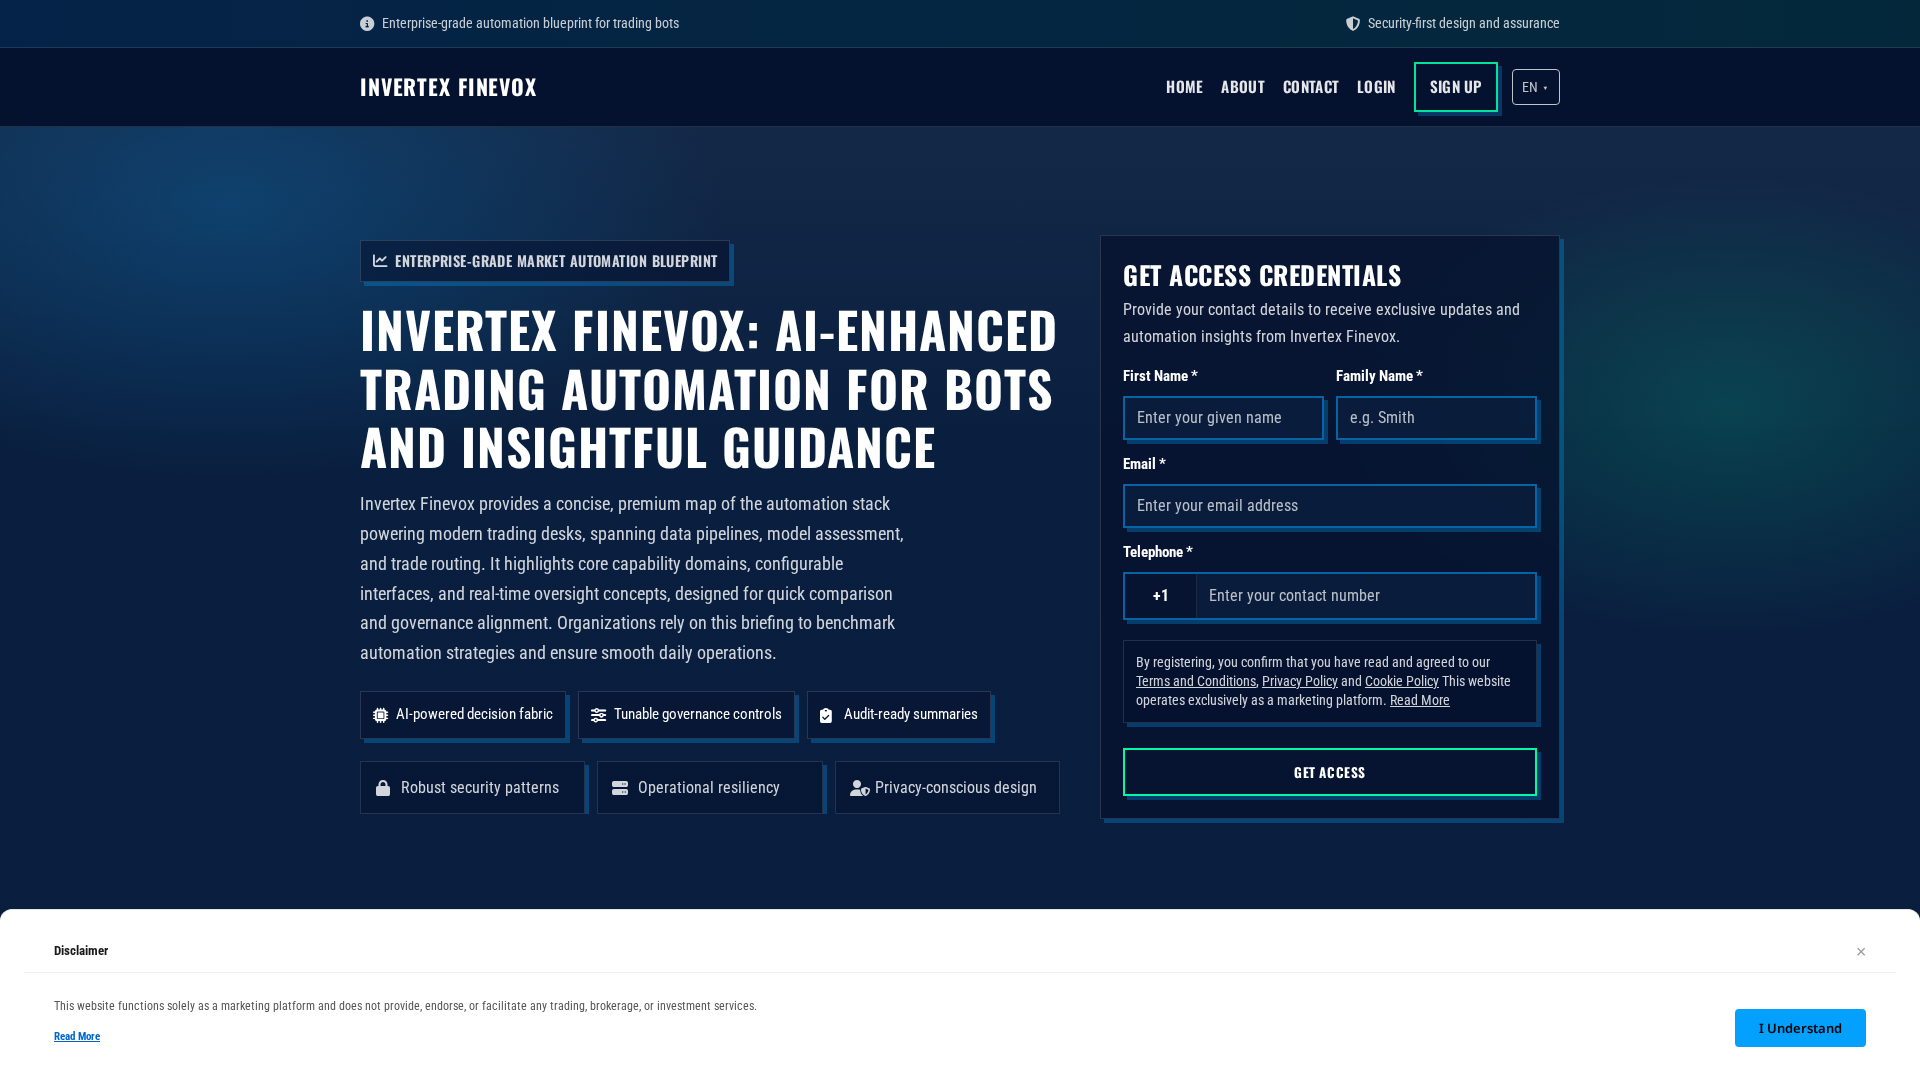Select the AI-powered decision fabric chip icon
The image size is (1920, 1080).
tap(379, 714)
